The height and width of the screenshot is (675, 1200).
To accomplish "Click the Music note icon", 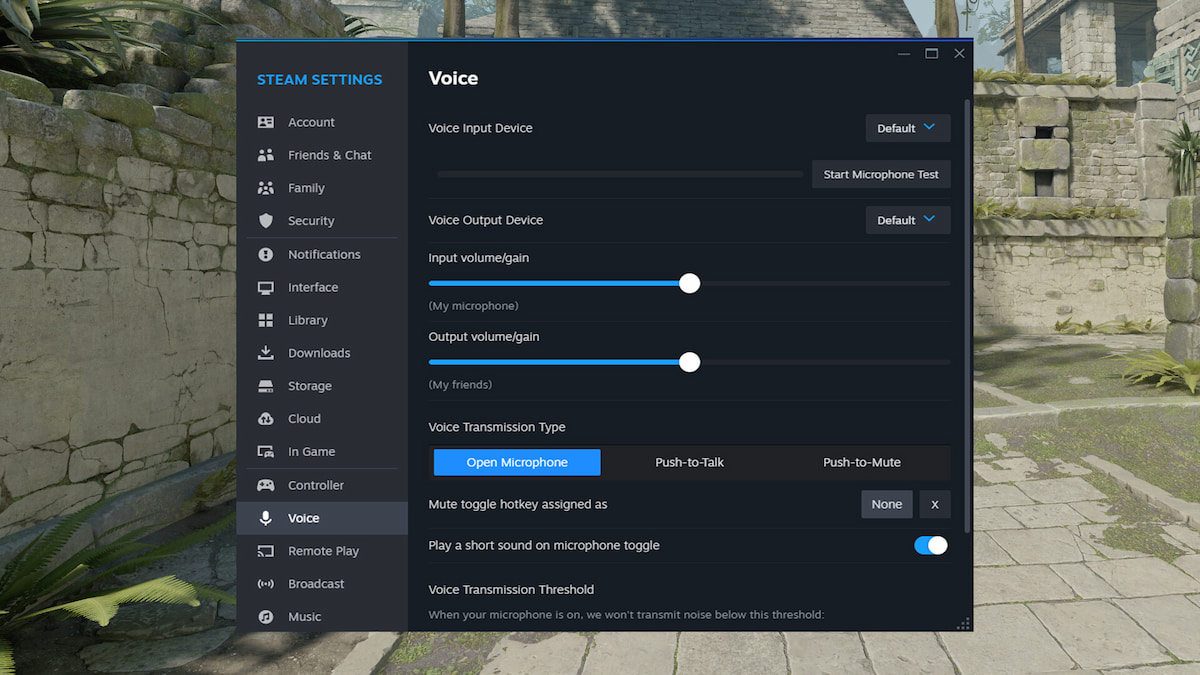I will (265, 616).
